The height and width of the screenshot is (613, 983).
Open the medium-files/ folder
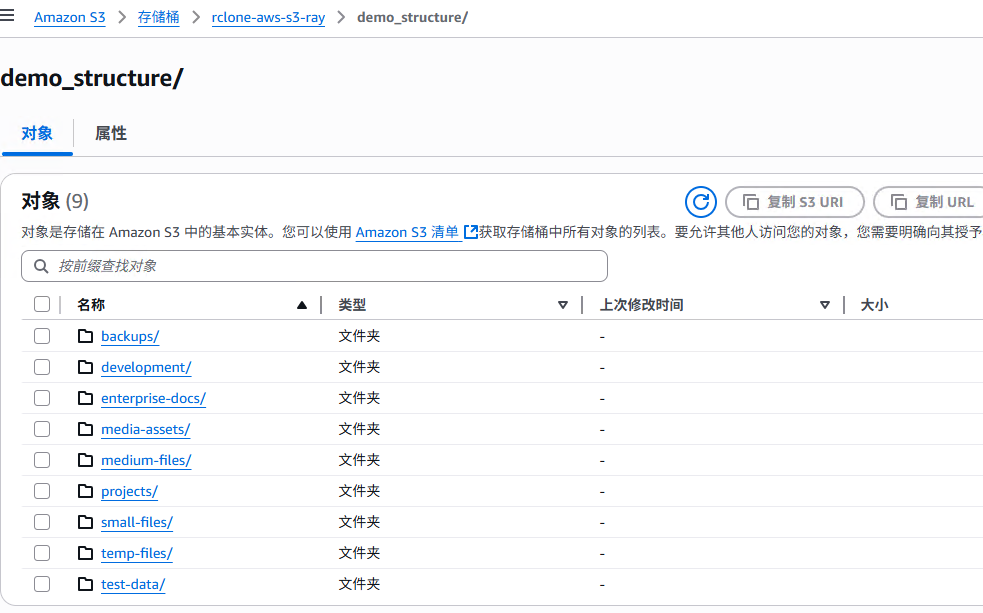146,460
